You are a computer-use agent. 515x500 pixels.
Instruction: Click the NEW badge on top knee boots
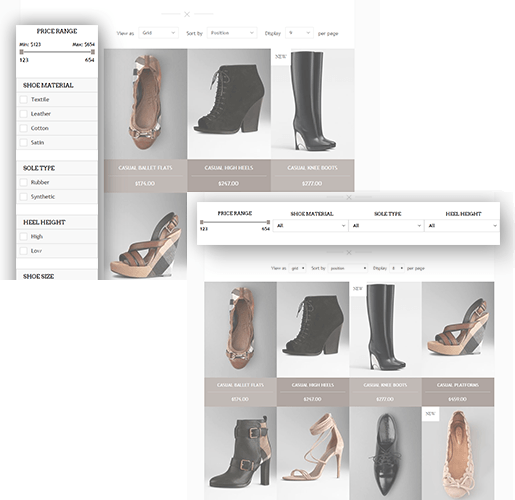point(281,57)
